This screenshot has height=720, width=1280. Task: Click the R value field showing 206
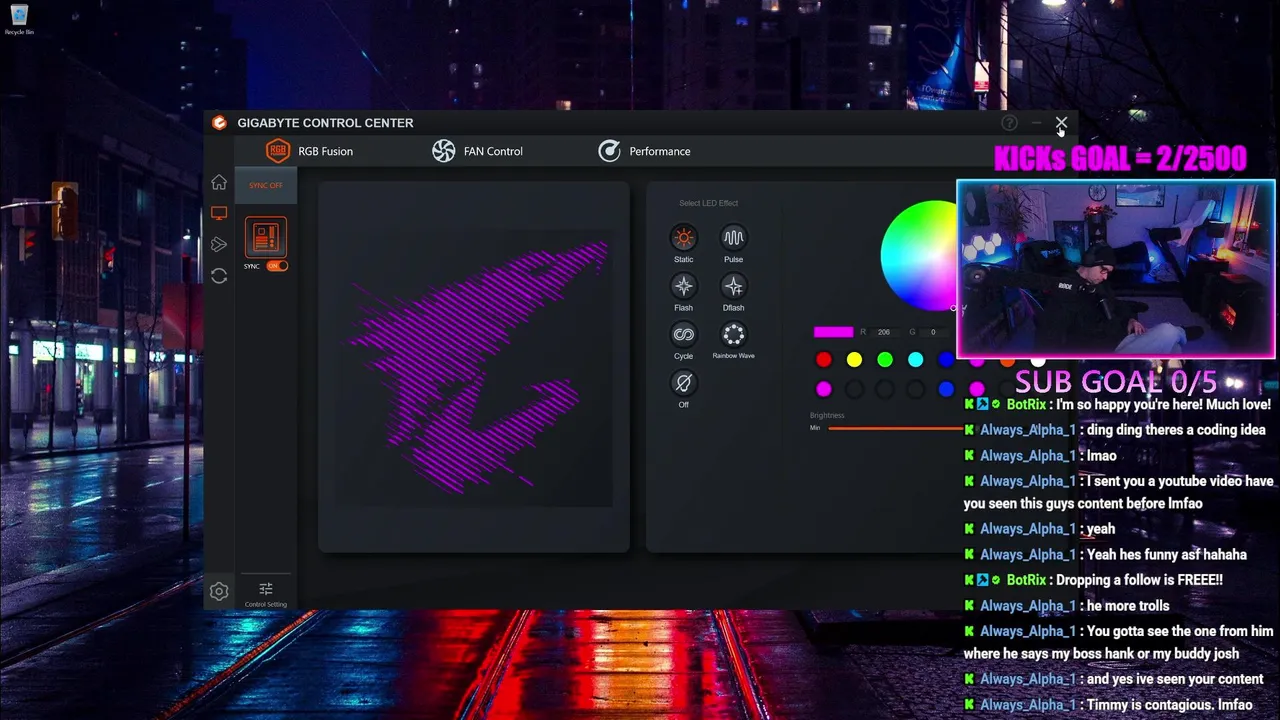pos(883,332)
